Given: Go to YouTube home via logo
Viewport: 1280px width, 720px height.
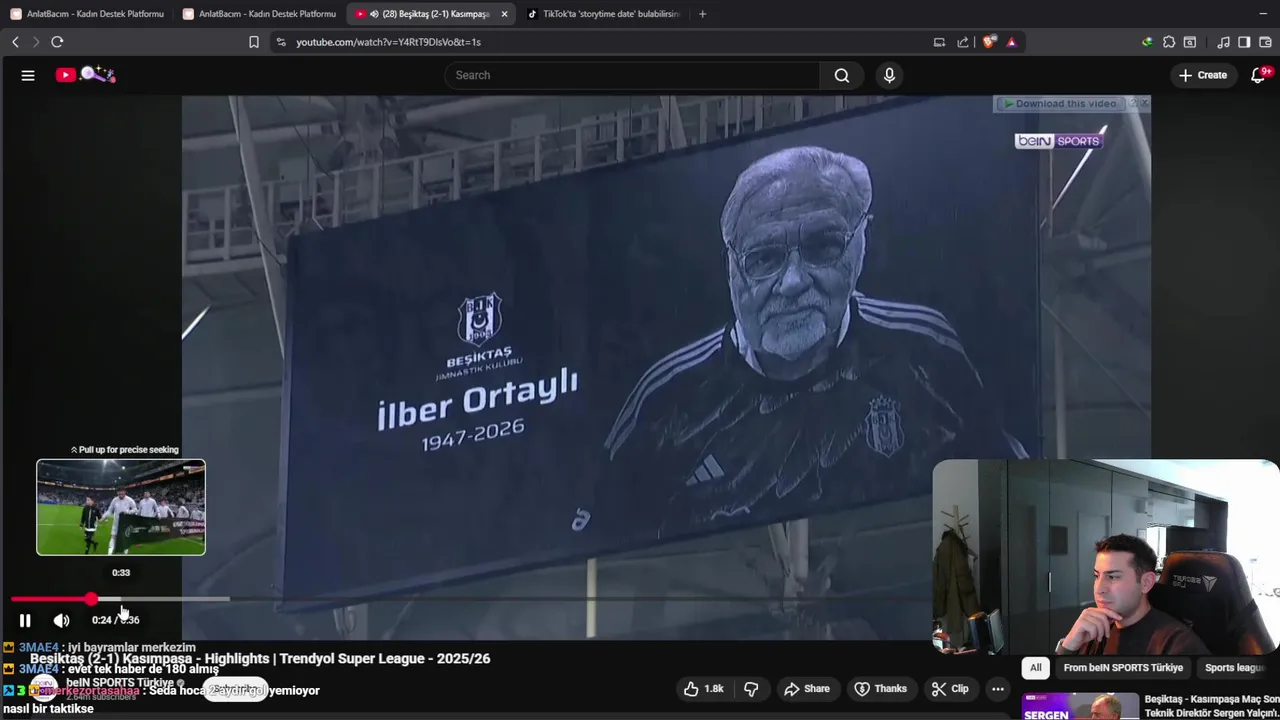Looking at the screenshot, I should coord(85,75).
